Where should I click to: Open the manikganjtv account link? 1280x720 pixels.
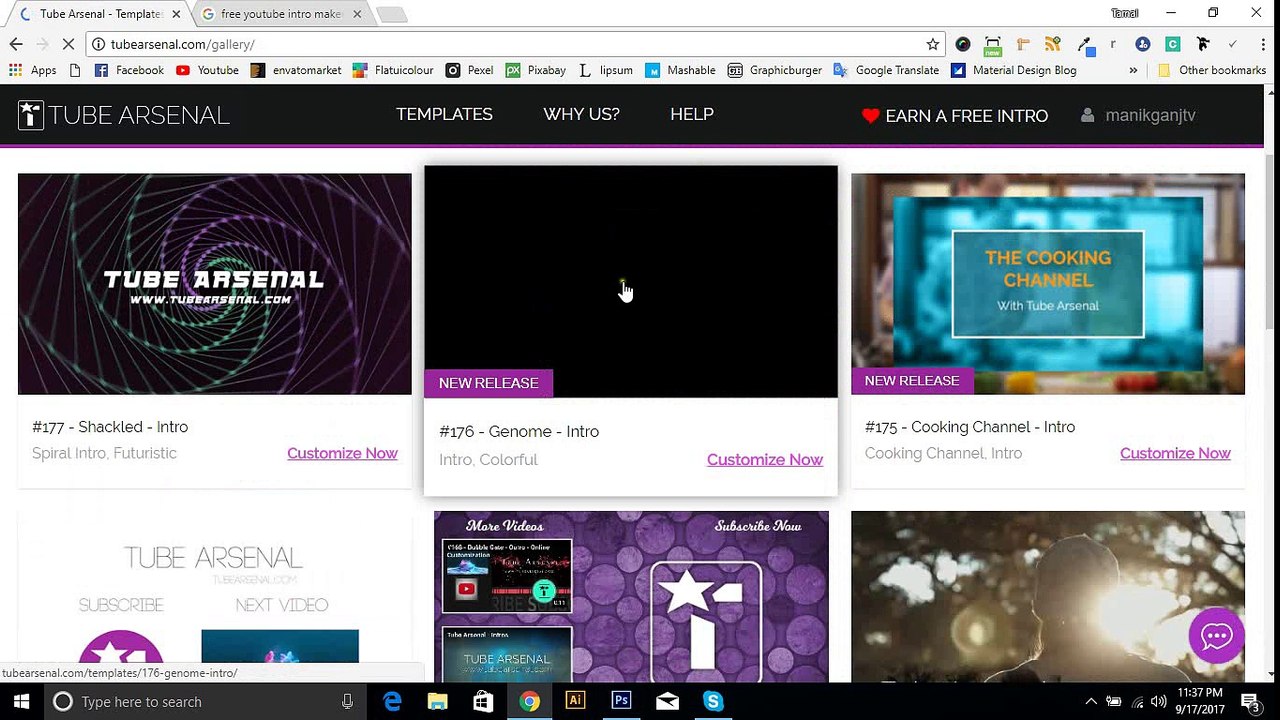(x=1150, y=115)
